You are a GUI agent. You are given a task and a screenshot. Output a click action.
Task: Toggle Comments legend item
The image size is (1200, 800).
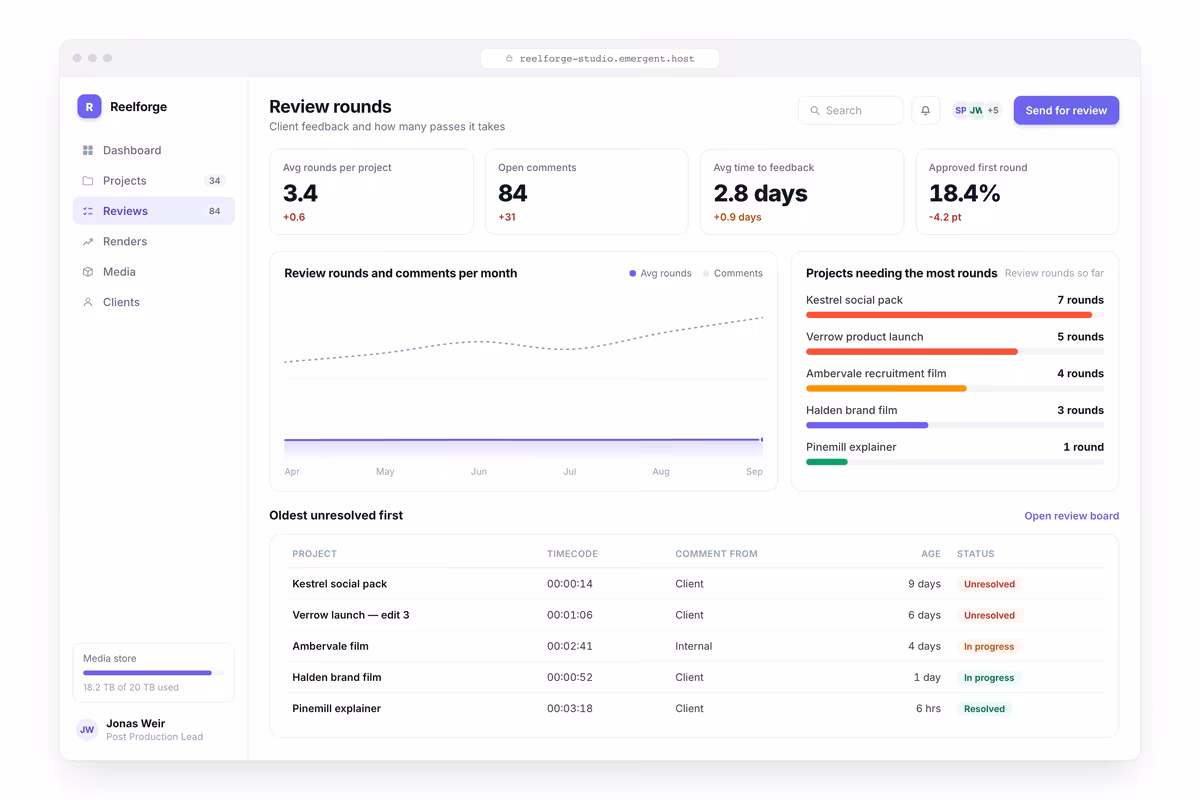[733, 273]
